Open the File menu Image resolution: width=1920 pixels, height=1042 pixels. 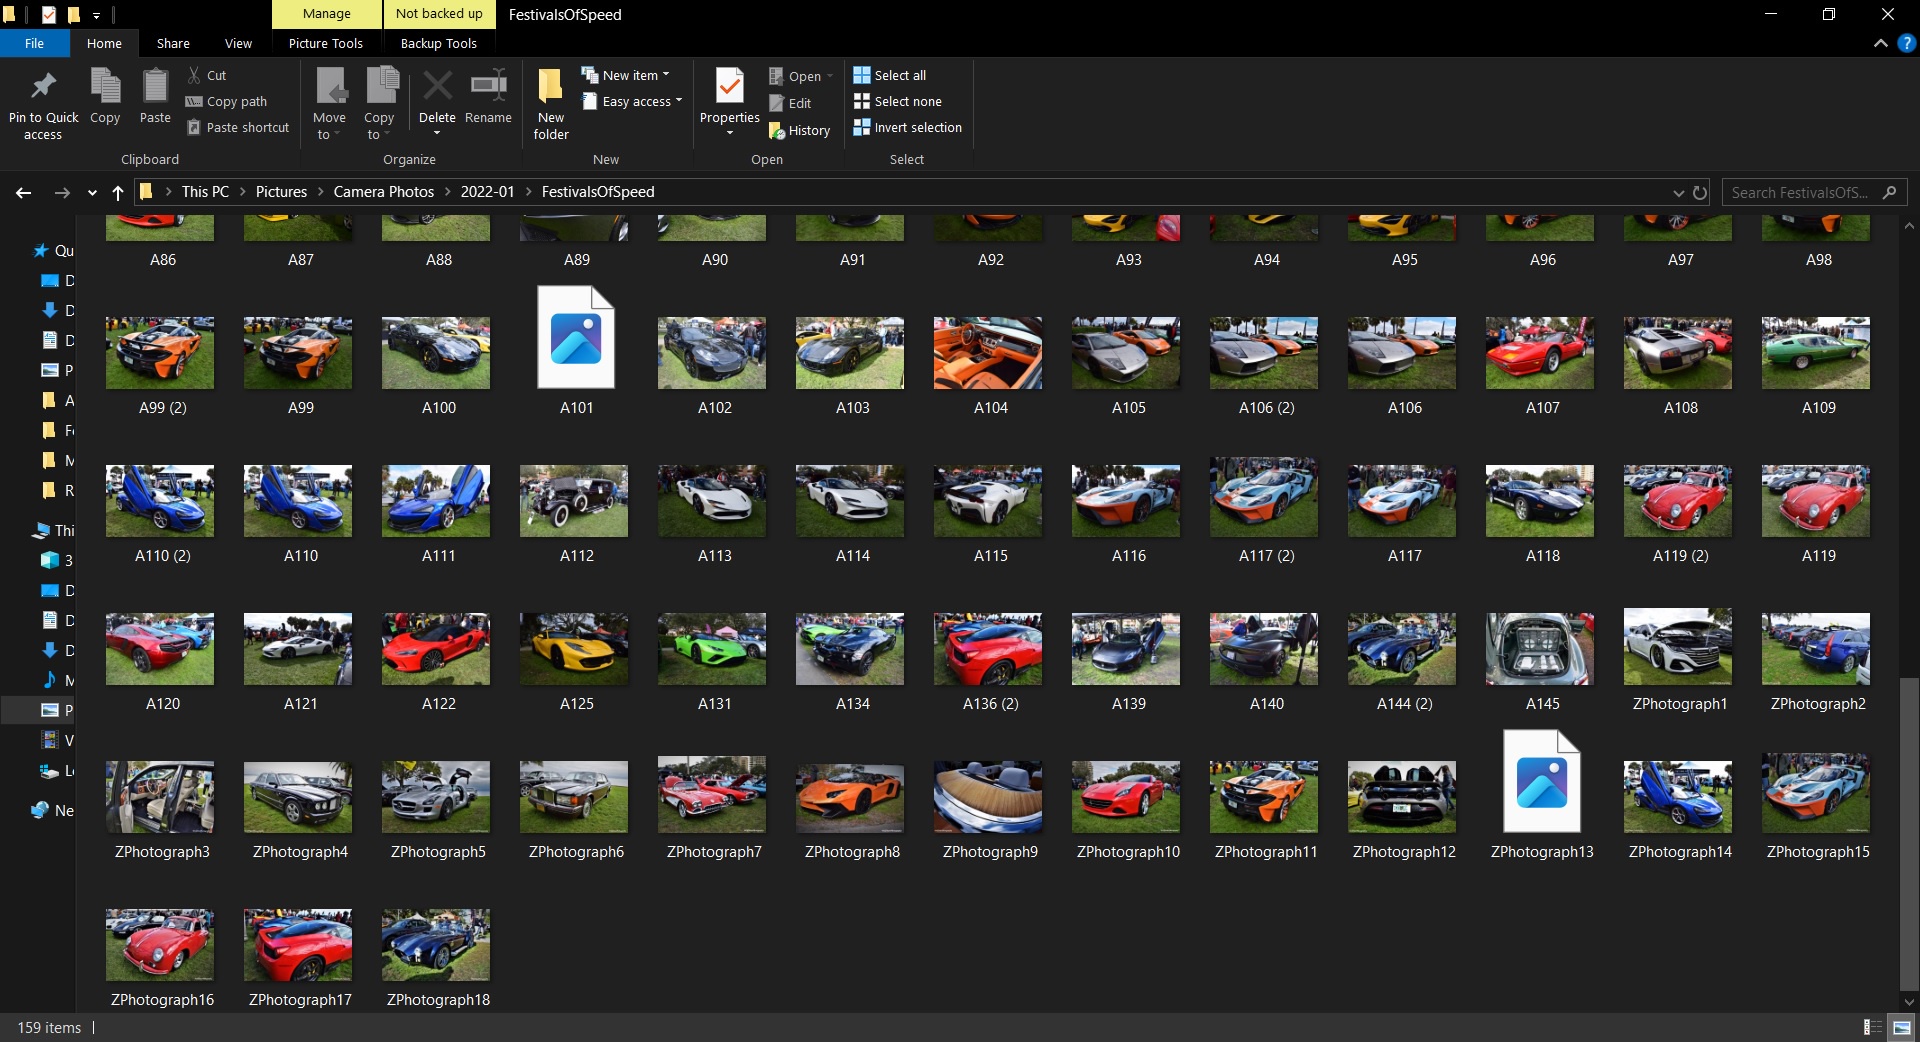pos(35,43)
